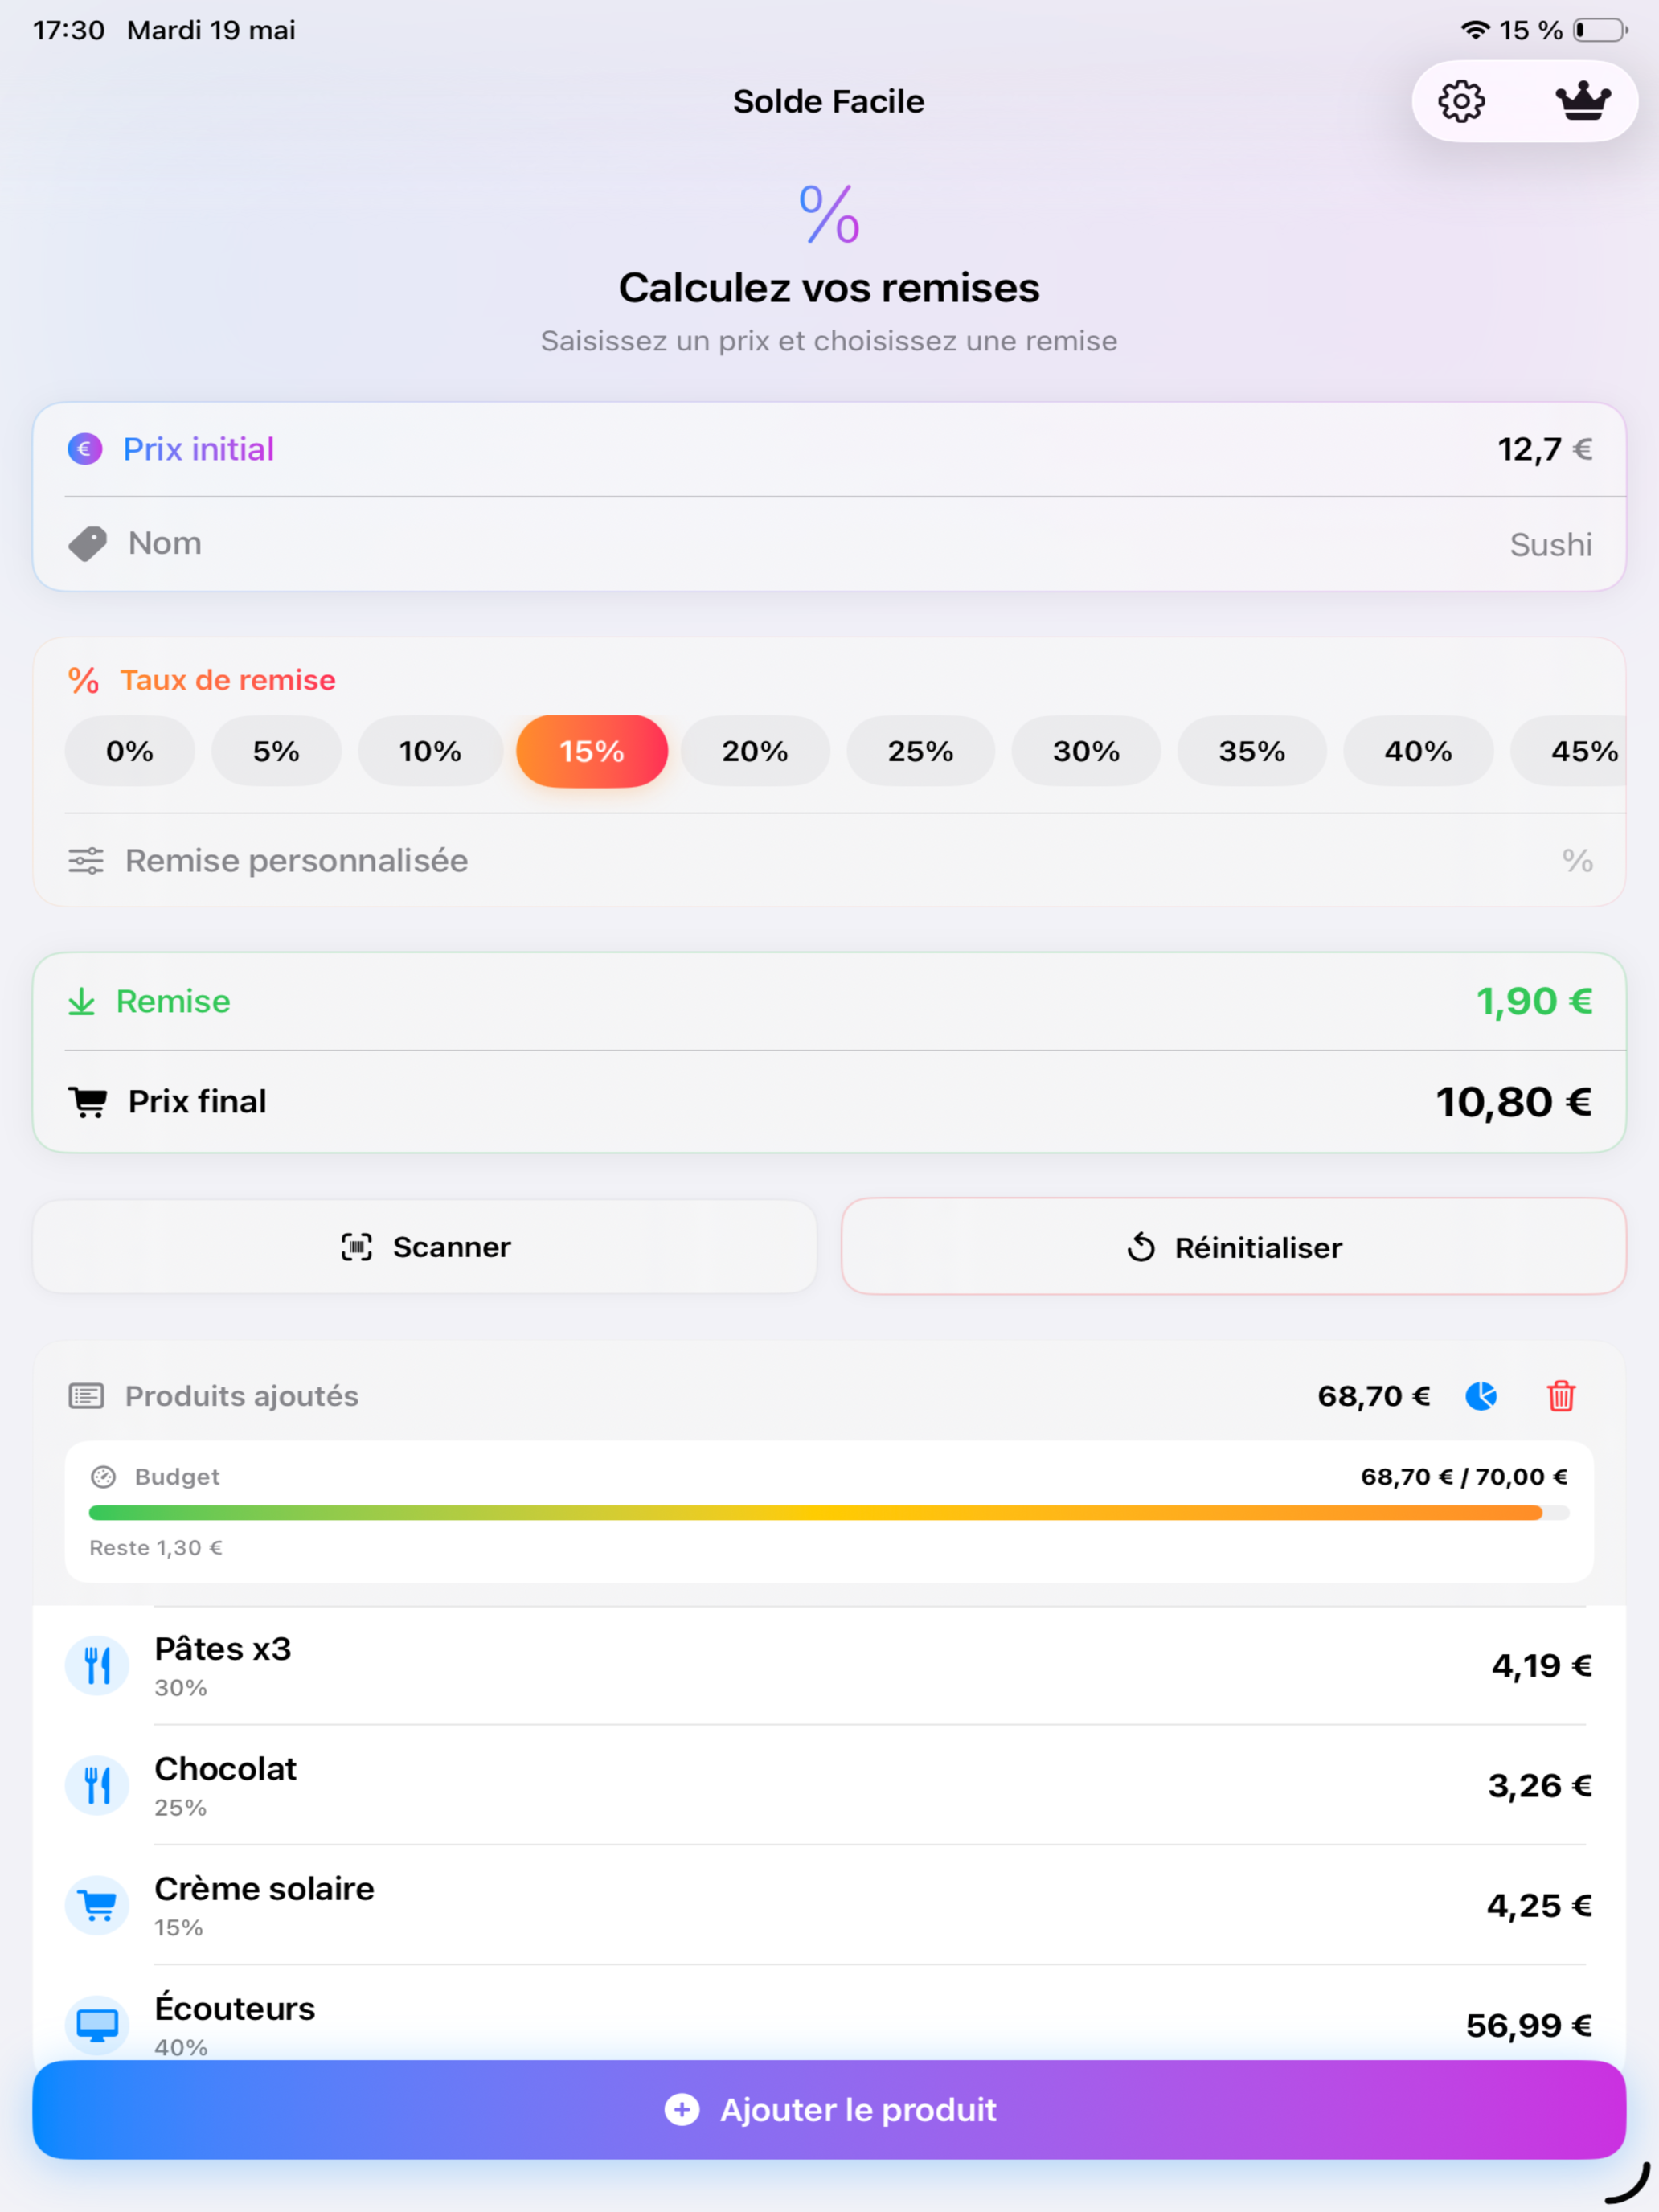Screen dimensions: 1659x2212
Task: Tap the Reste 1,30 € label
Action: pyautogui.click(x=156, y=1548)
